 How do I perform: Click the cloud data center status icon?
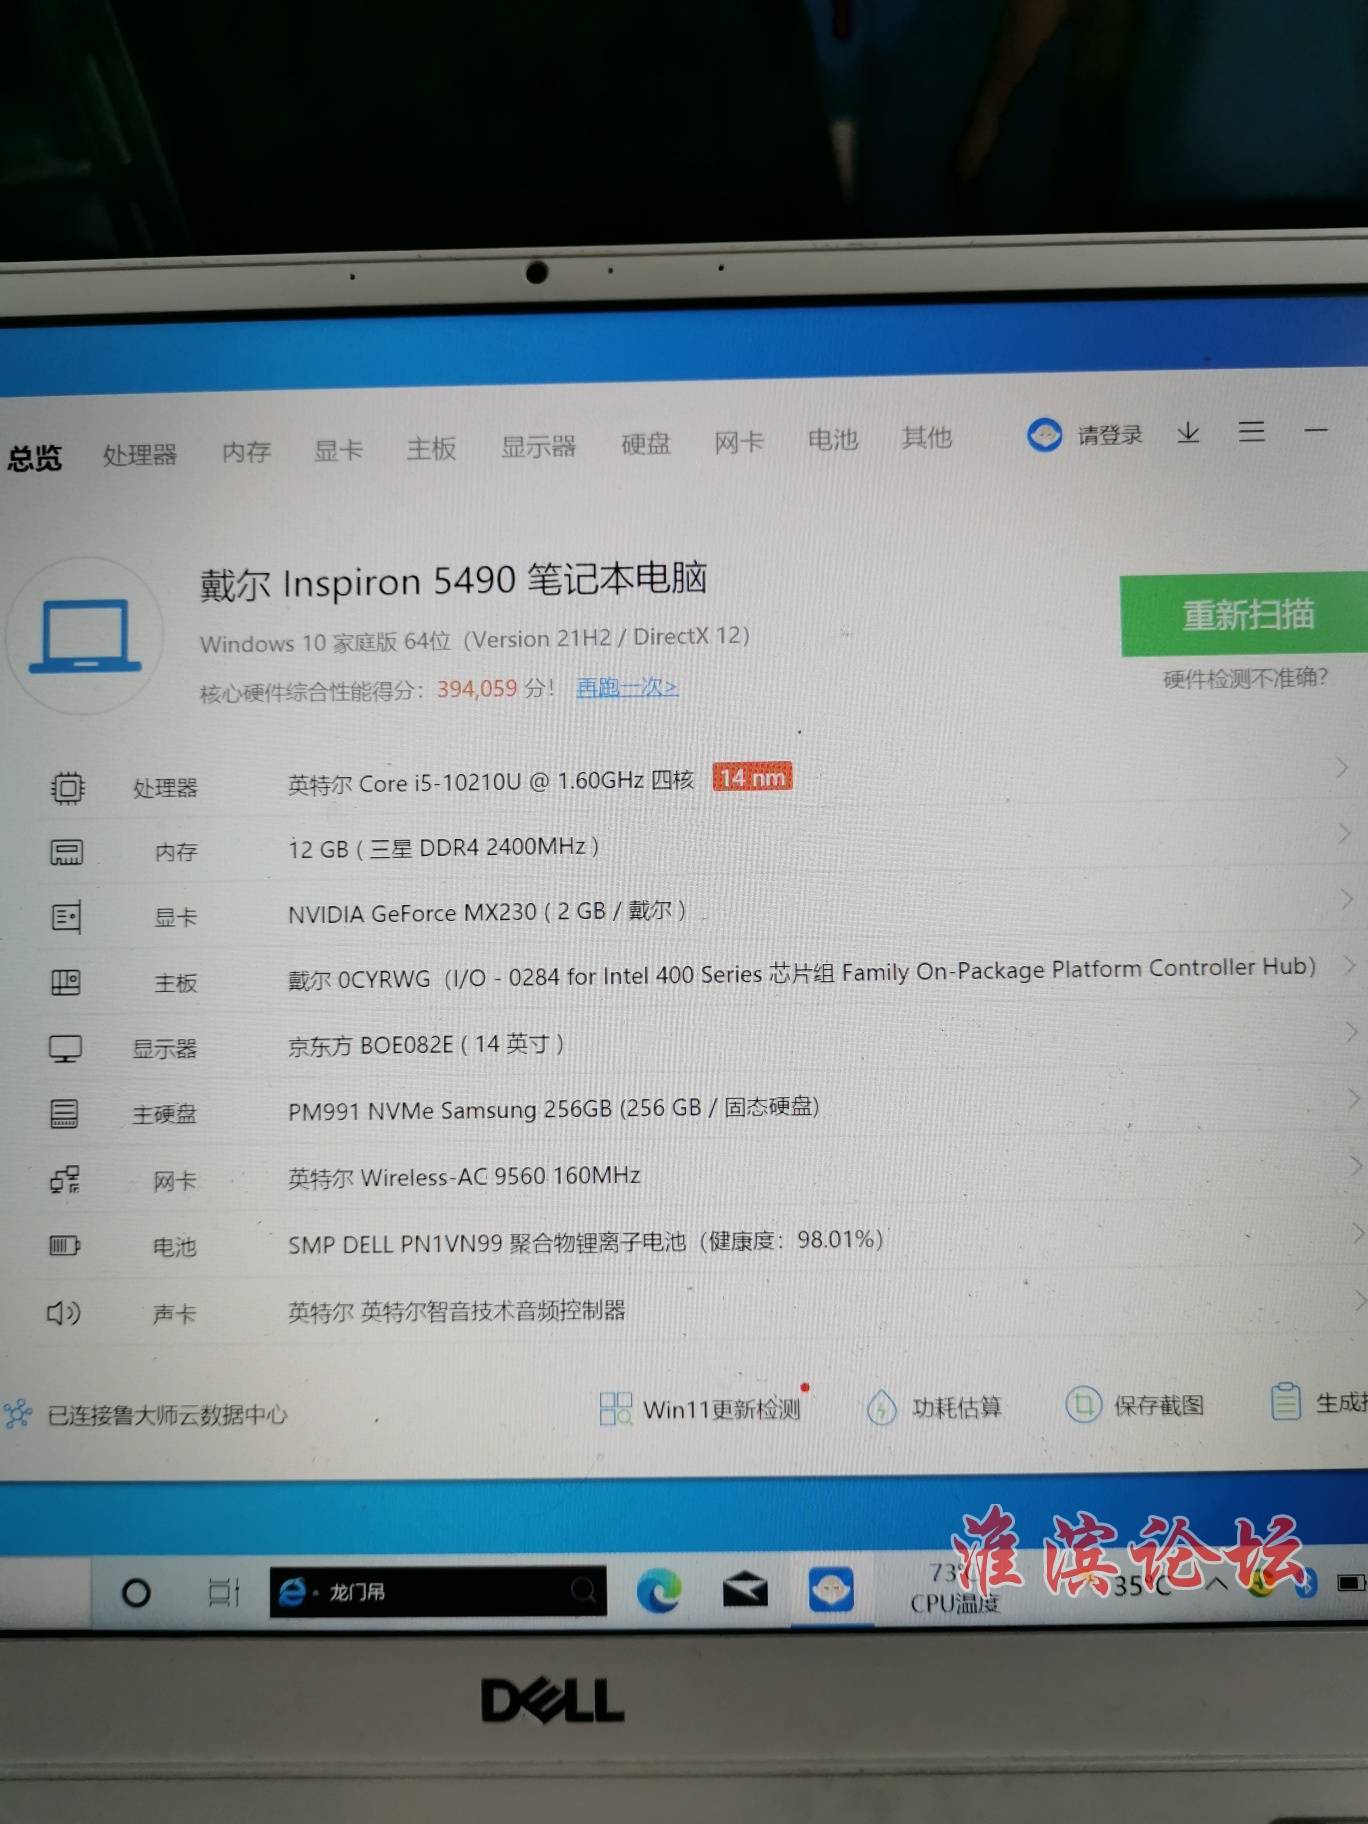[17, 1414]
